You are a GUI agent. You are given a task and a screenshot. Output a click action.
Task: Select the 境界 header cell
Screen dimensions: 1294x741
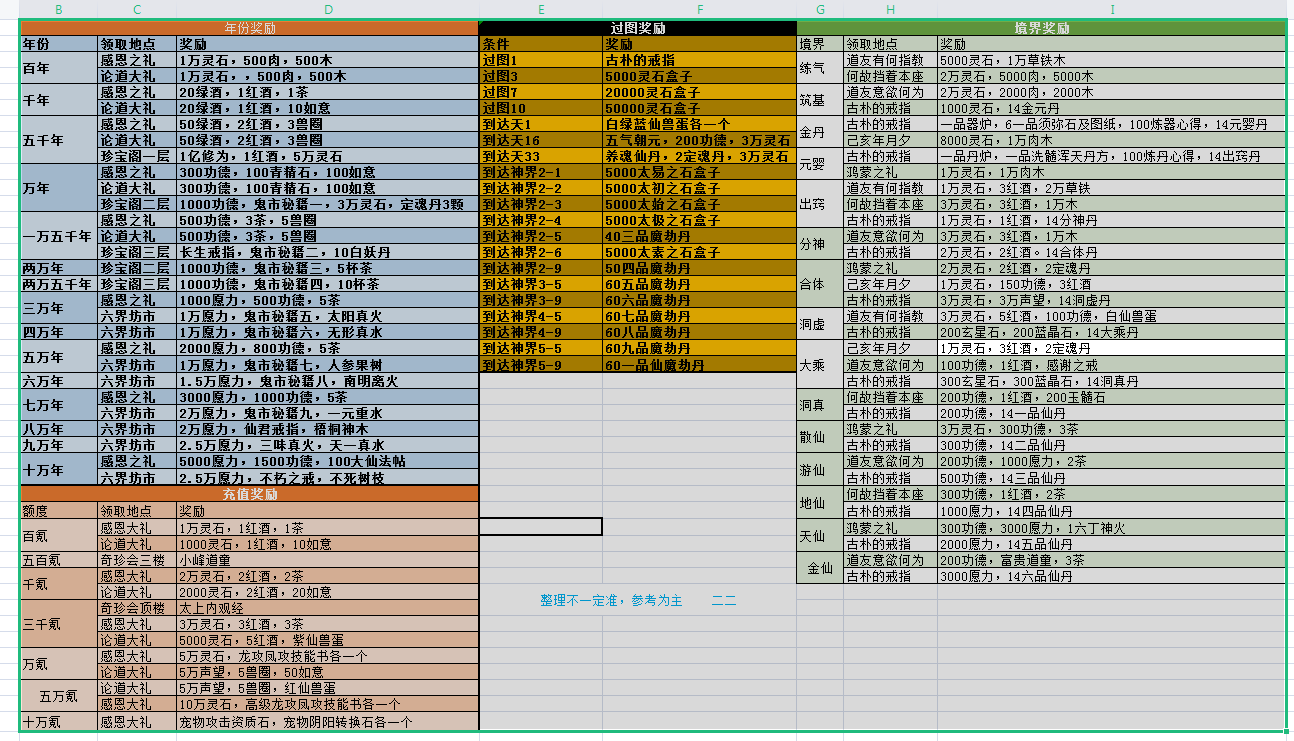(820, 44)
